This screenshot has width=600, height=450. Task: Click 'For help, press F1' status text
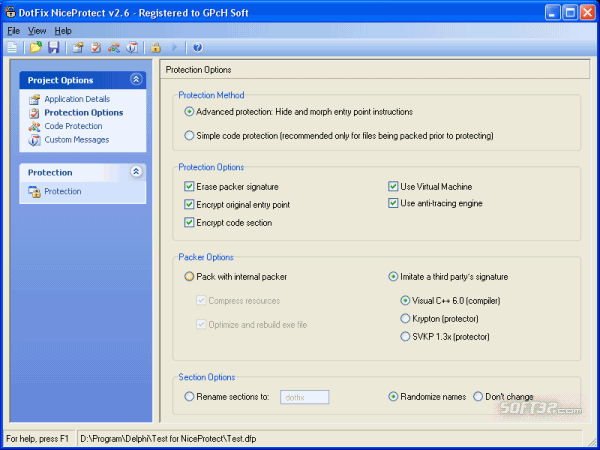[x=37, y=439]
